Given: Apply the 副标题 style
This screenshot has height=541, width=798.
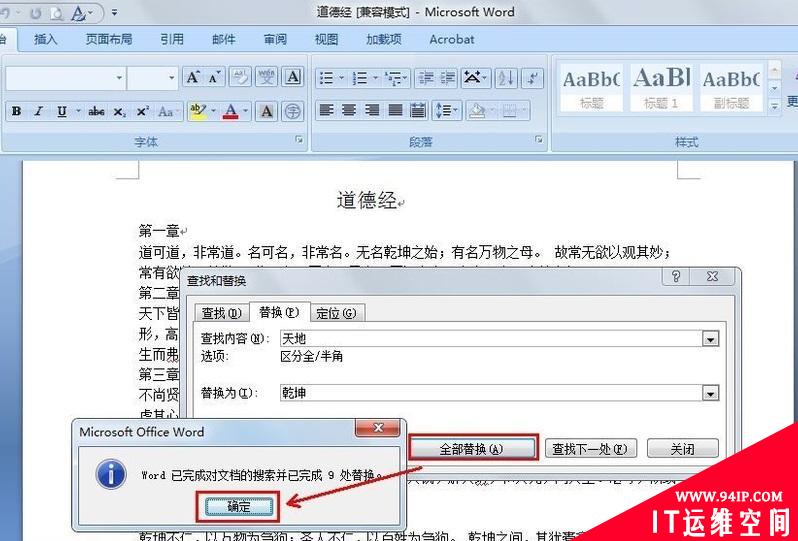Looking at the screenshot, I should pyautogui.click(x=731, y=88).
